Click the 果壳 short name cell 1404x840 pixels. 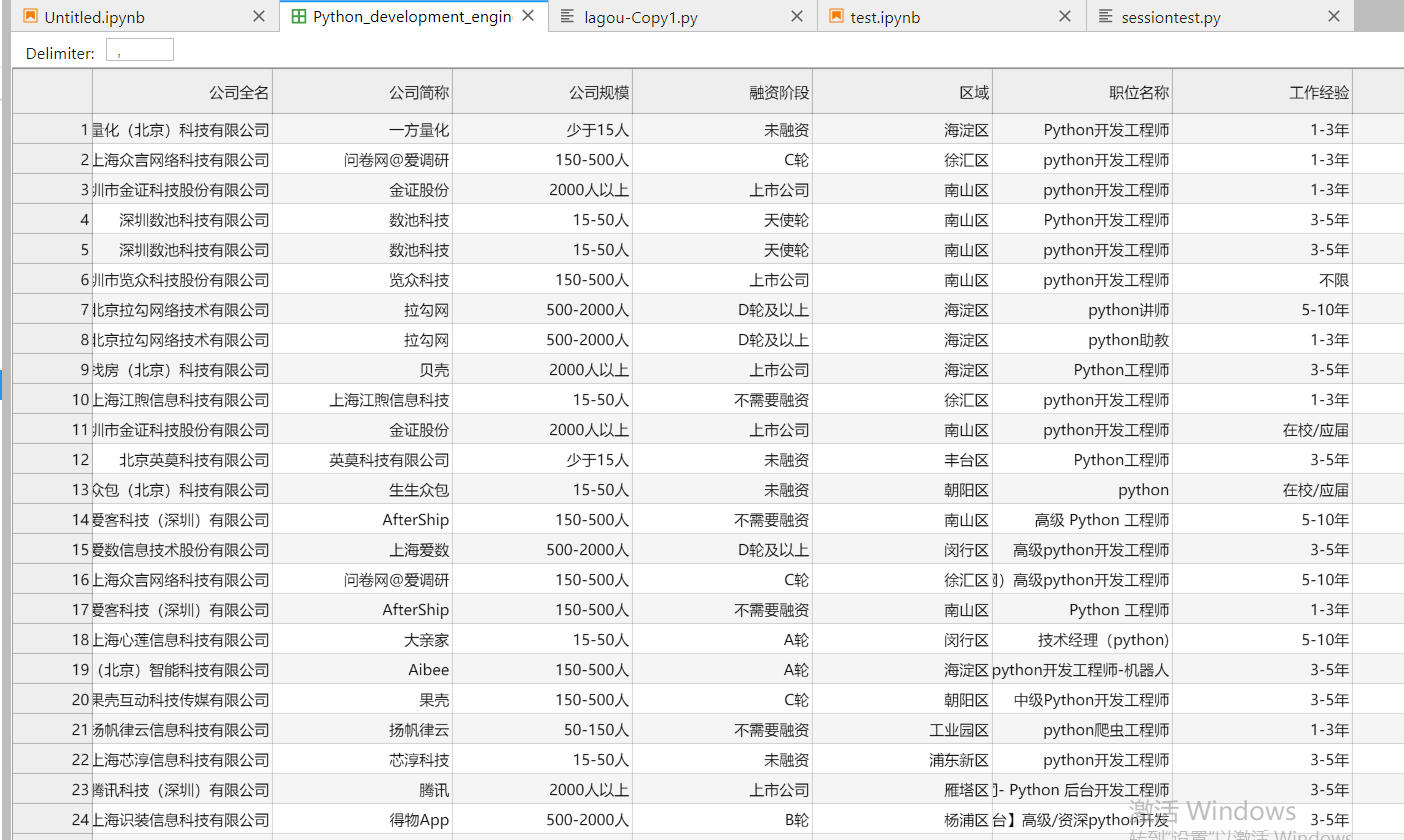(362, 700)
